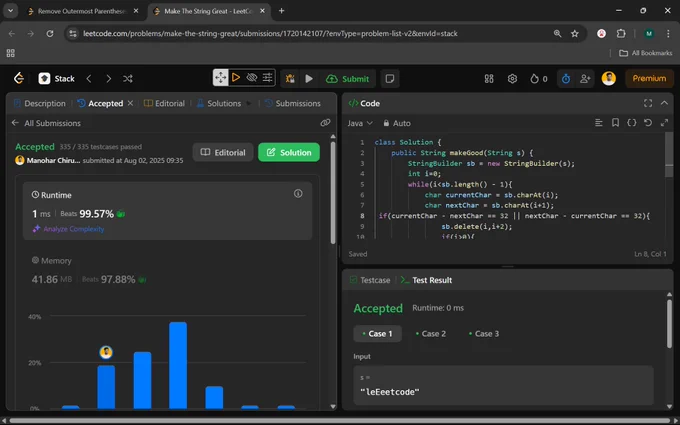
Task: Bookmark this page star icon
Action: [x=575, y=33]
